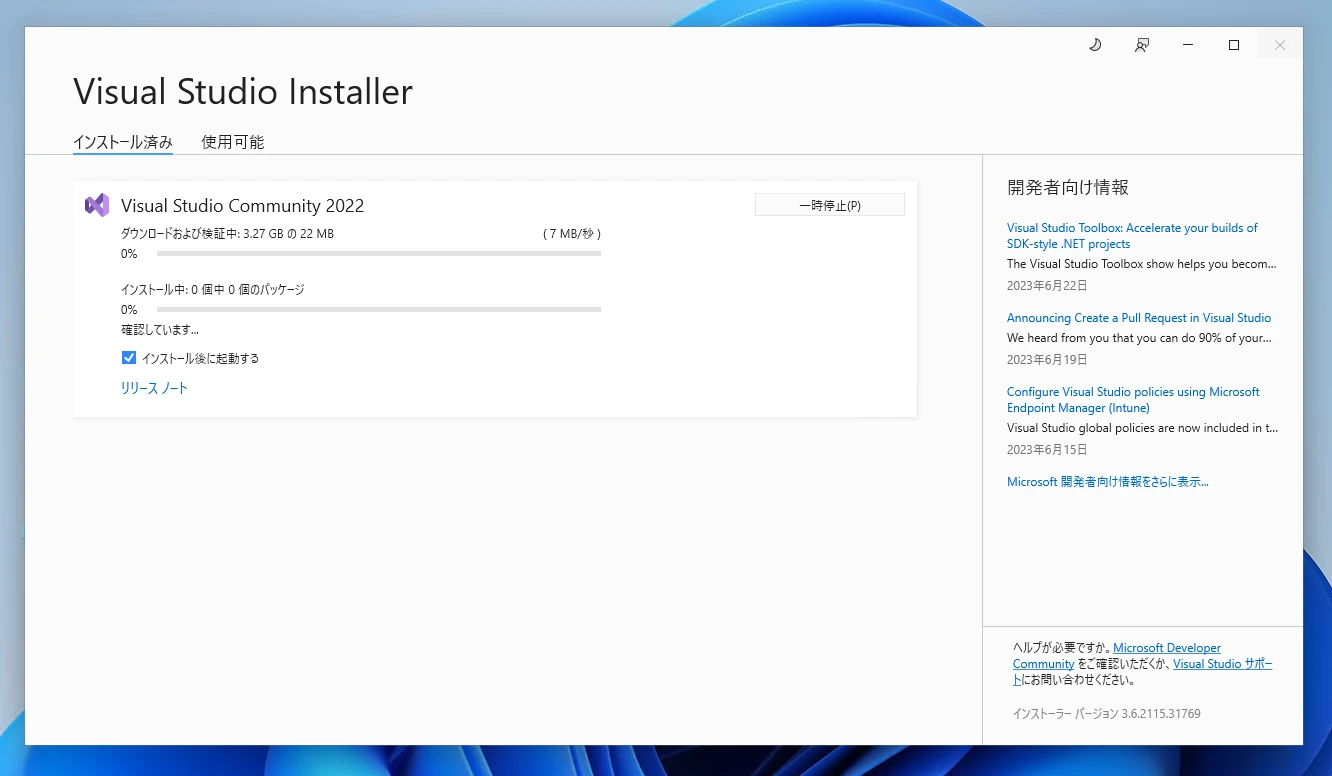Open the send feedback icon
The width and height of the screenshot is (1332, 776).
1141,45
